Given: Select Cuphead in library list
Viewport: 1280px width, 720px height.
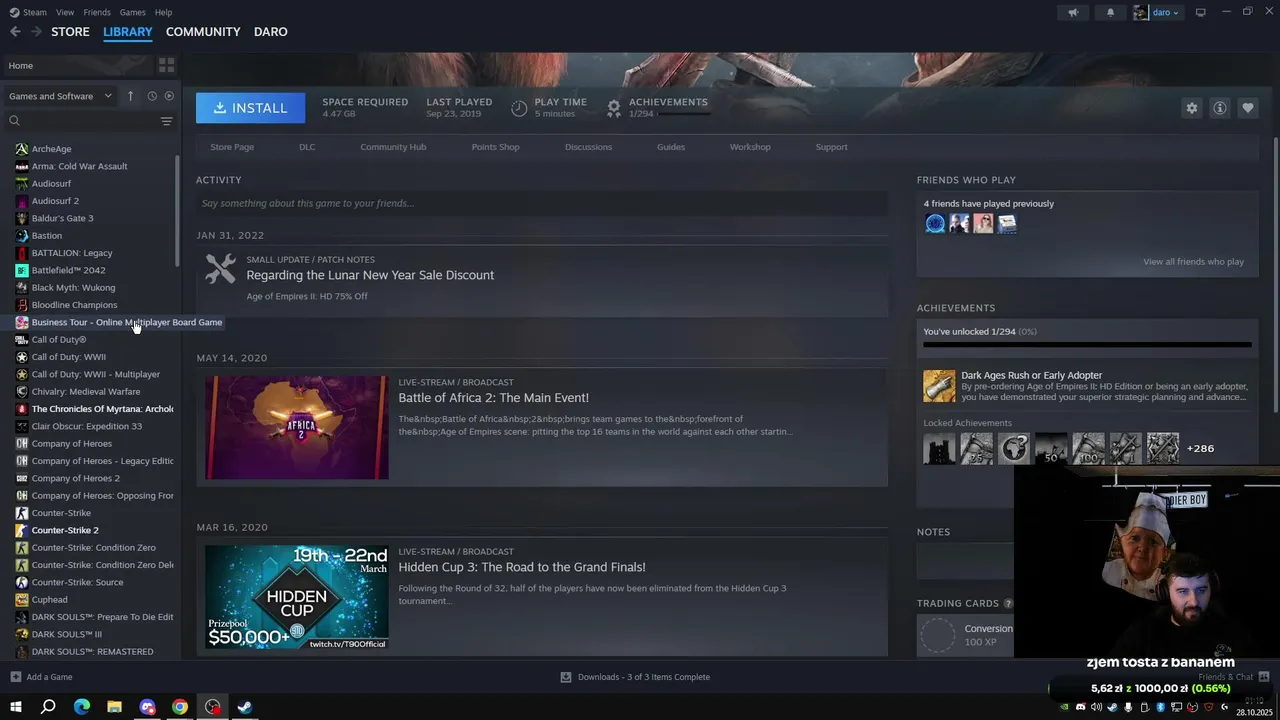Looking at the screenshot, I should pyautogui.click(x=50, y=599).
